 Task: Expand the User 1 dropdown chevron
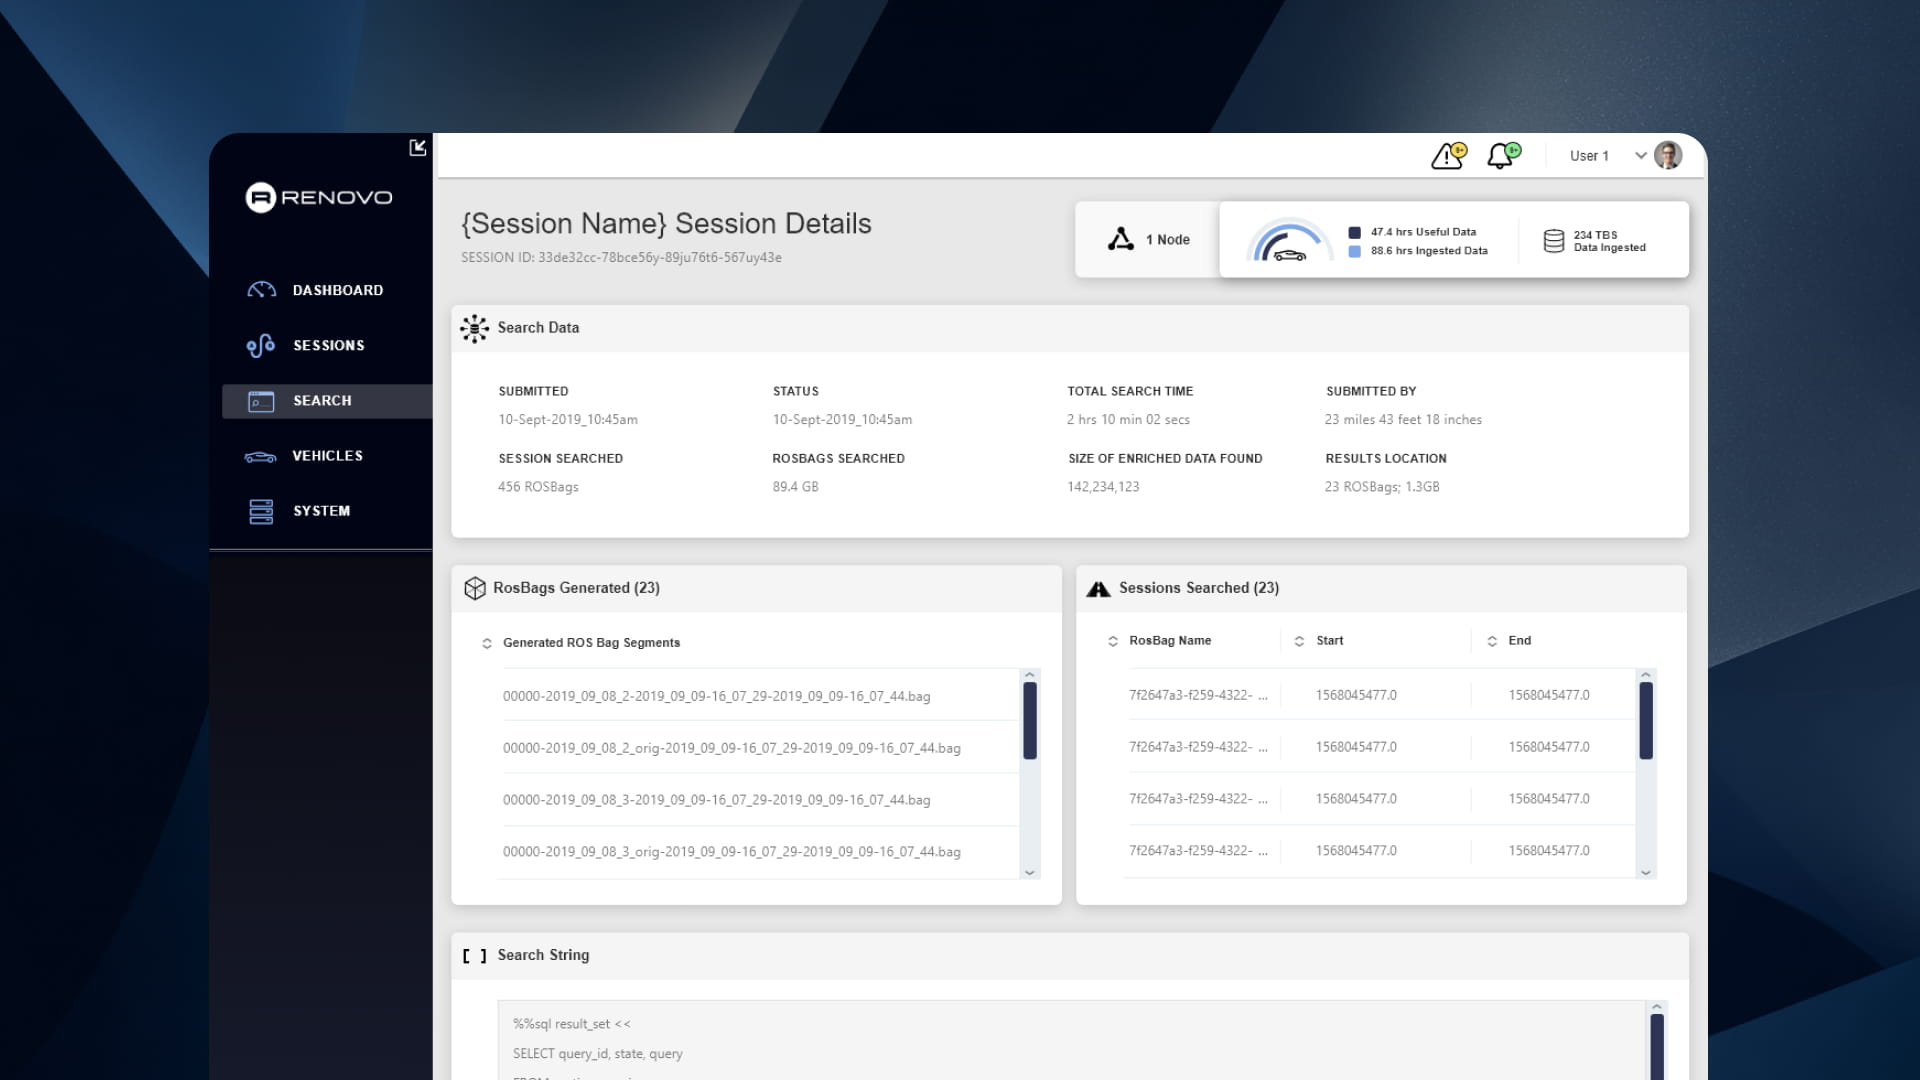tap(1640, 156)
